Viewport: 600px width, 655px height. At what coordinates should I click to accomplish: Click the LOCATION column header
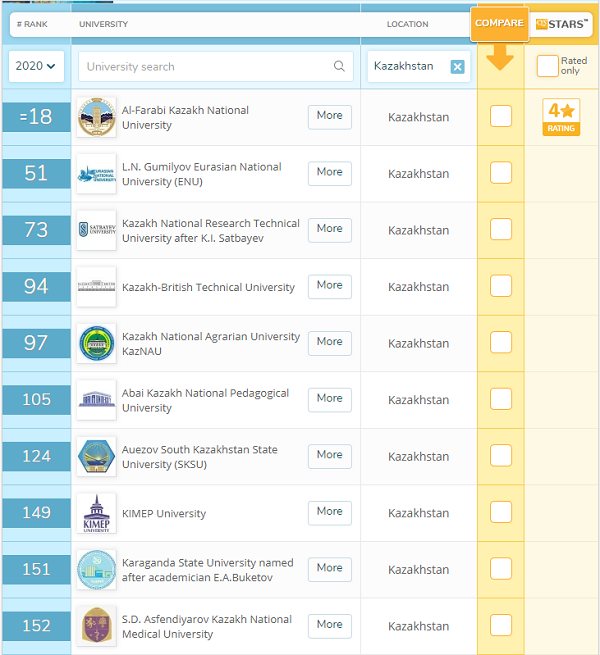pos(407,24)
